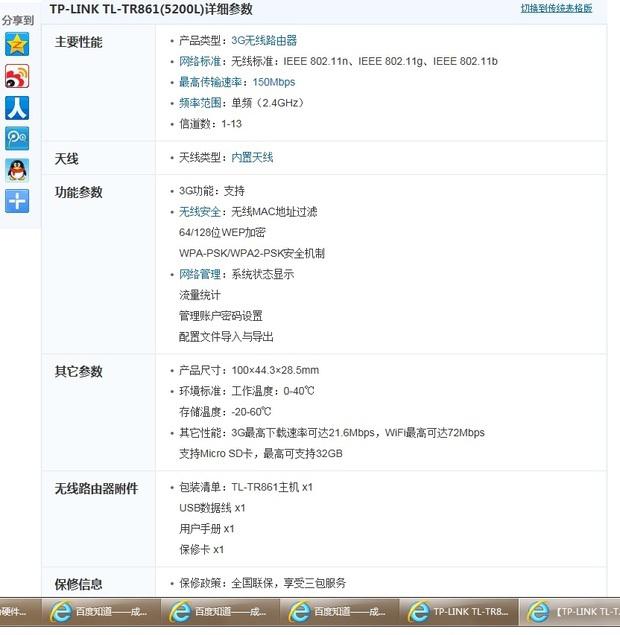
Task: Switch to third 百度知道 taskbar window
Action: 340,612
